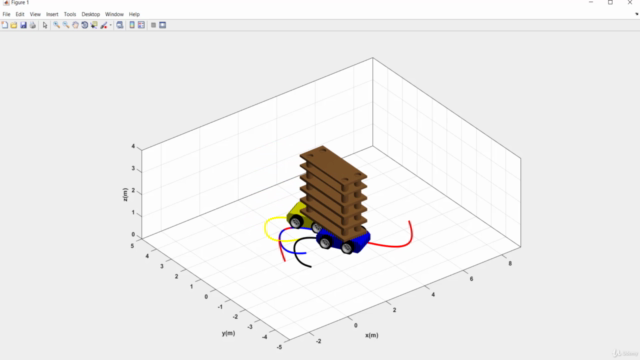This screenshot has height=360, width=640.
Task: Open the Help menu
Action: coord(134,14)
